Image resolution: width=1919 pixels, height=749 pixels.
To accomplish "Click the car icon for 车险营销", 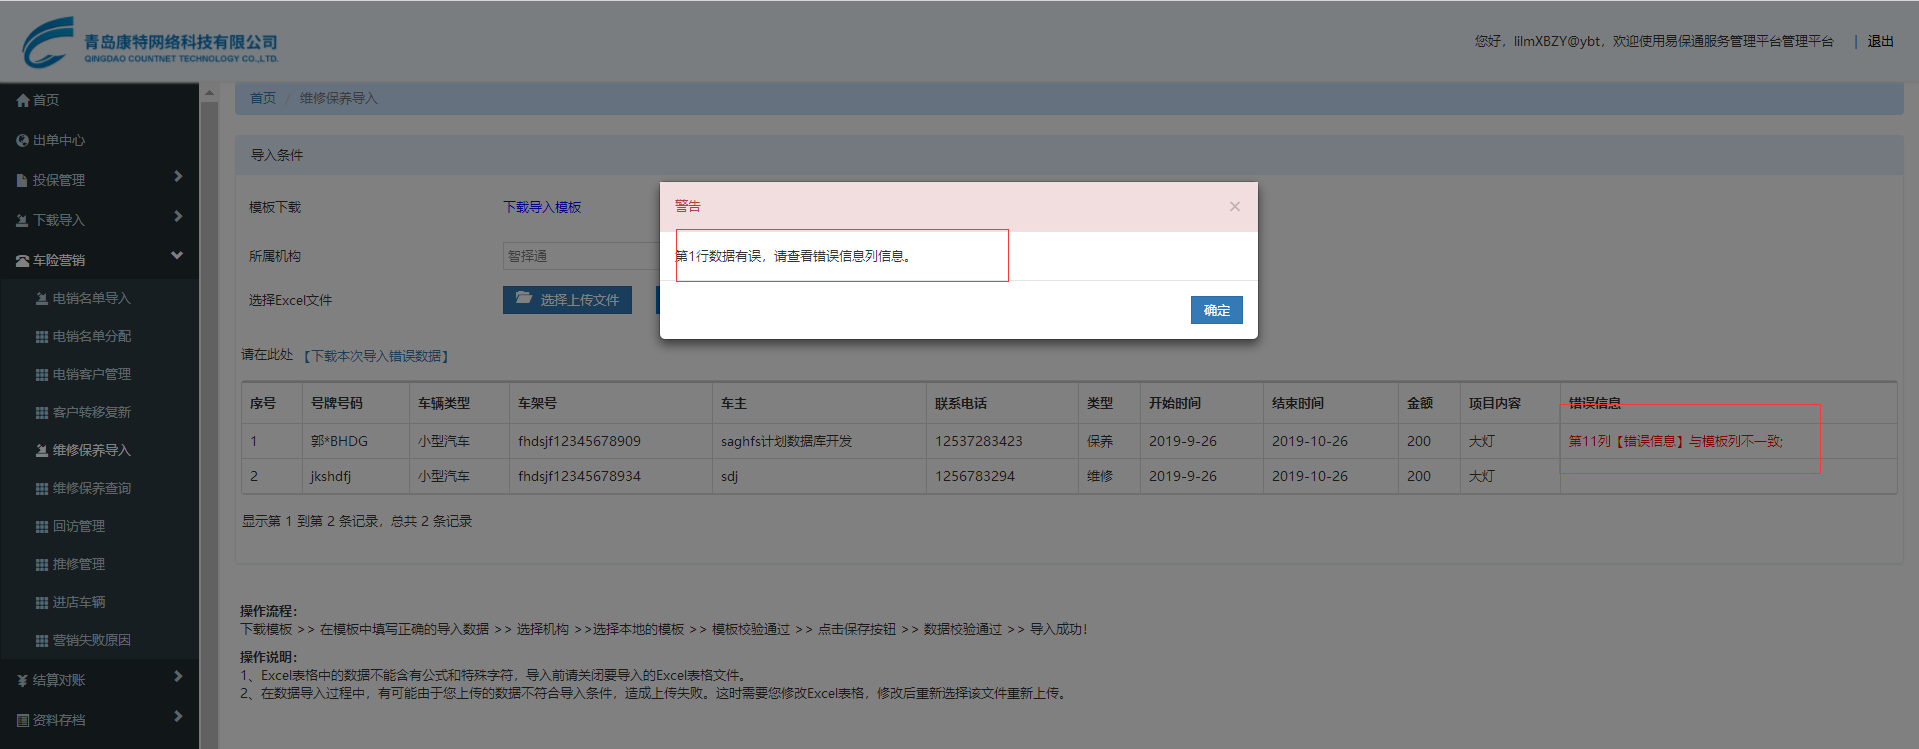I will click(22, 260).
